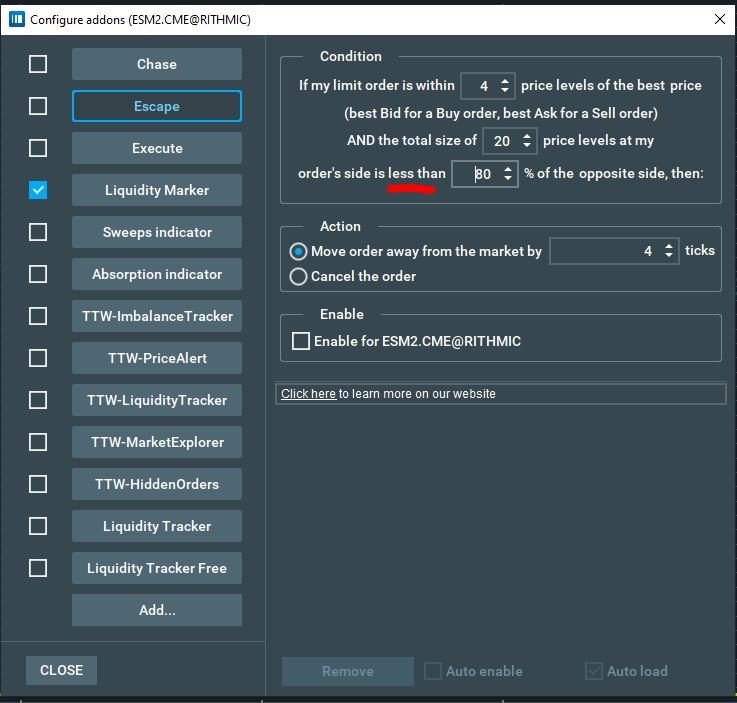Click the CLOSE button at bottom left
Screen dimensions: 737x703
pyautogui.click(x=61, y=670)
